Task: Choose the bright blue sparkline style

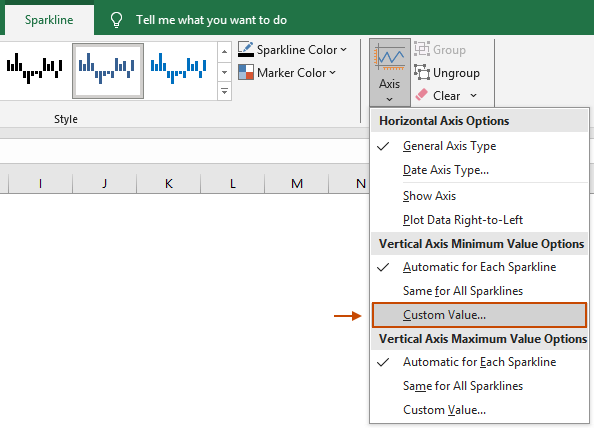Action: click(x=178, y=68)
